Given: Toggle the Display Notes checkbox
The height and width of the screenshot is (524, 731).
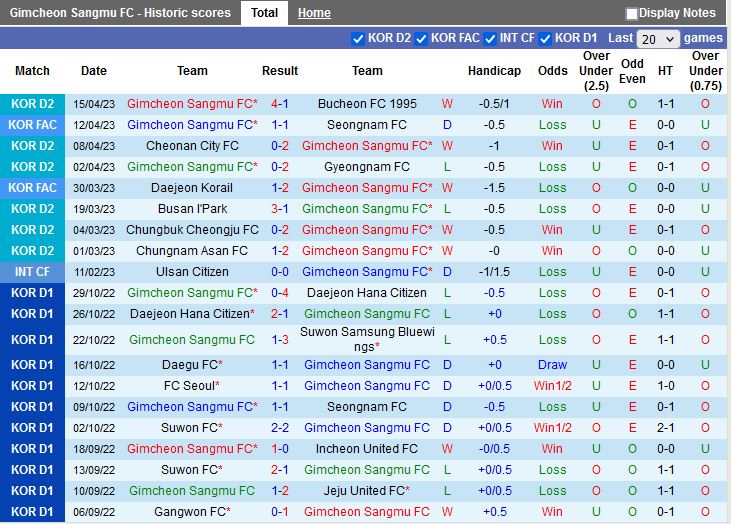Looking at the screenshot, I should (x=632, y=14).
